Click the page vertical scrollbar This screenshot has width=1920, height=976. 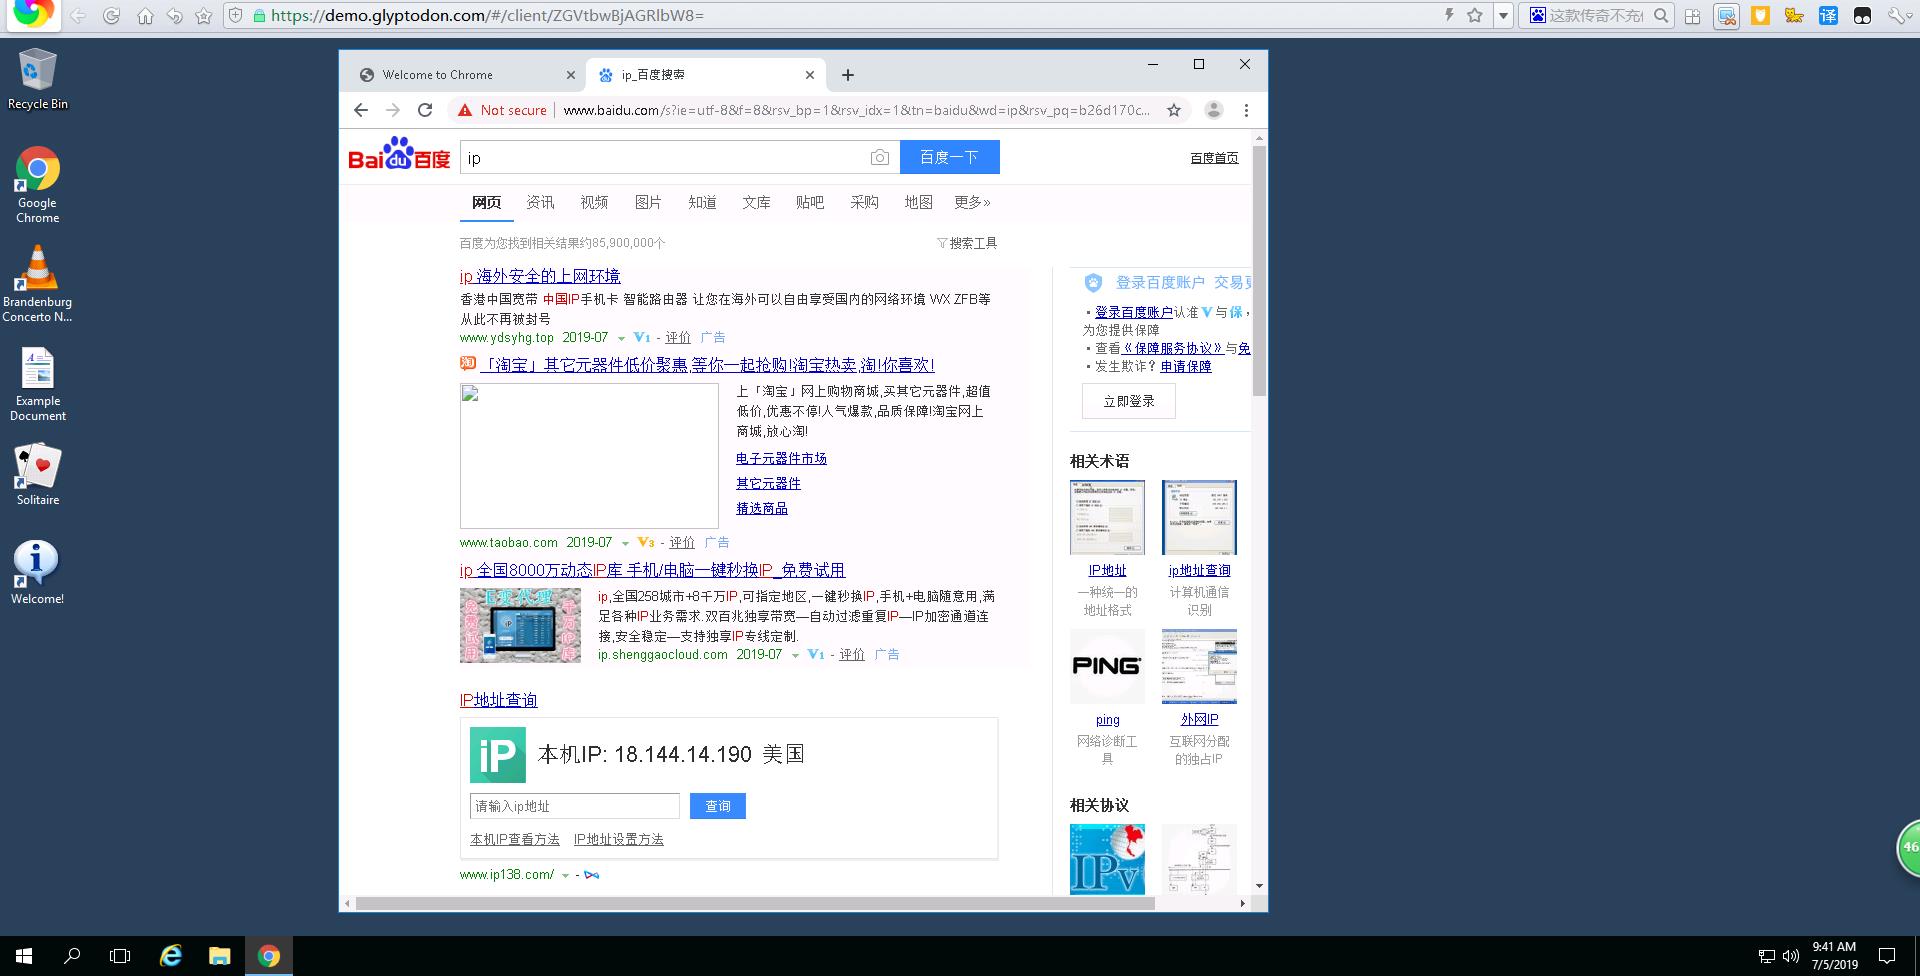pyautogui.click(x=1259, y=270)
